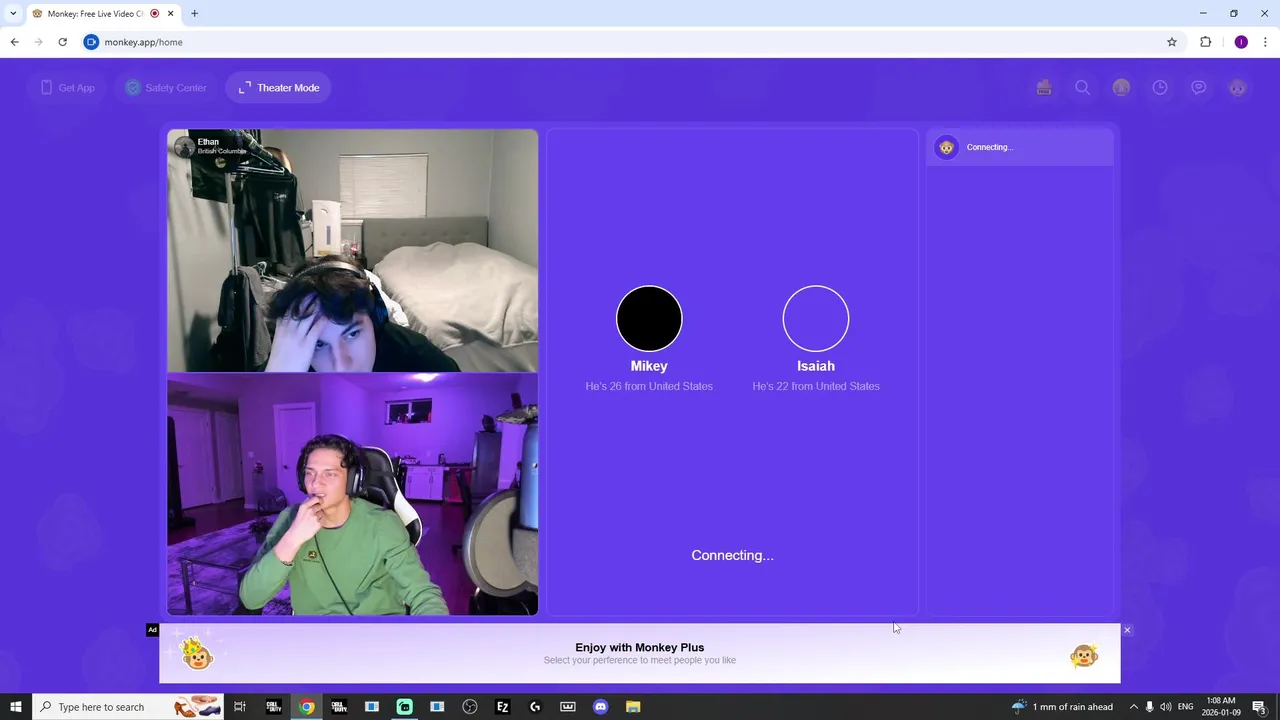This screenshot has height=720, width=1280.
Task: Open the heart chat messages icon
Action: 1198,88
